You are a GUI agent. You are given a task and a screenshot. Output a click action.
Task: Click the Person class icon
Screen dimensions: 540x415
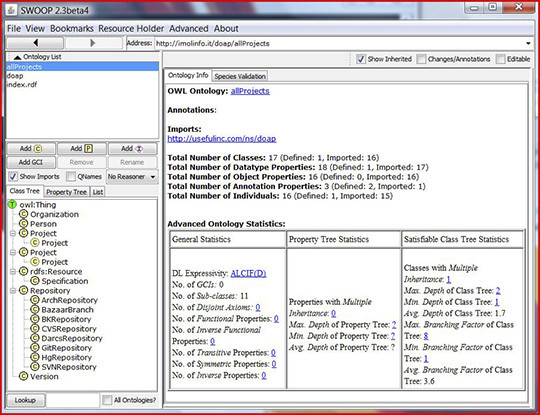tap(23, 224)
